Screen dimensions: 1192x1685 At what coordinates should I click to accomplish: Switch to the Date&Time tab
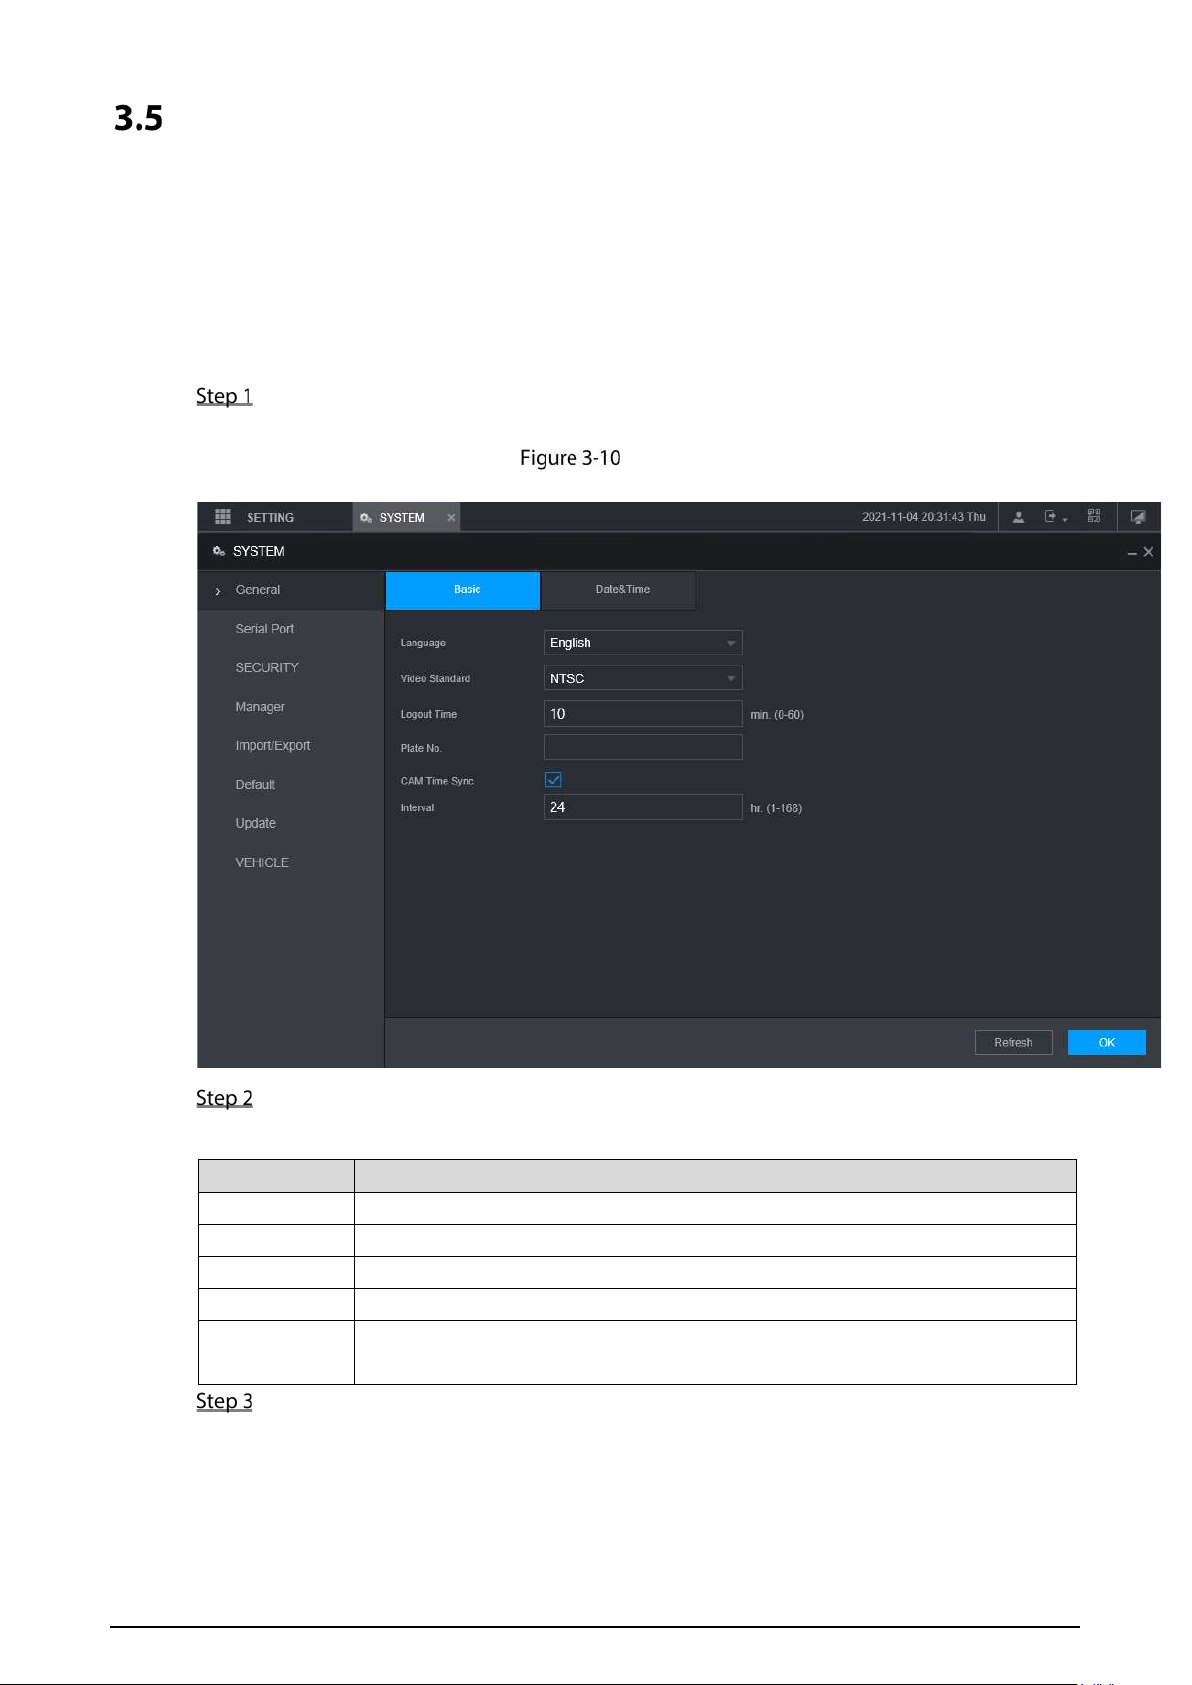(619, 590)
